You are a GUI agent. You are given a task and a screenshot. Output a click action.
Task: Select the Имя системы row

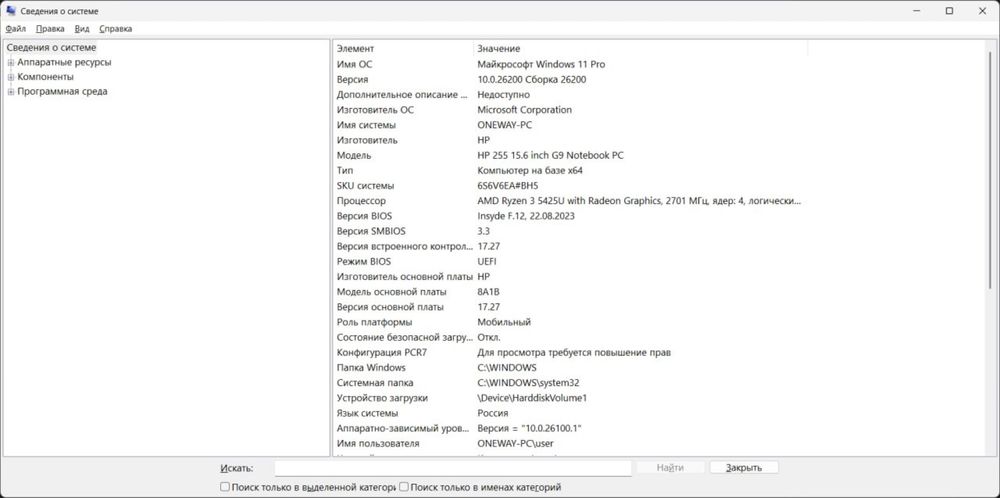[x=569, y=125]
